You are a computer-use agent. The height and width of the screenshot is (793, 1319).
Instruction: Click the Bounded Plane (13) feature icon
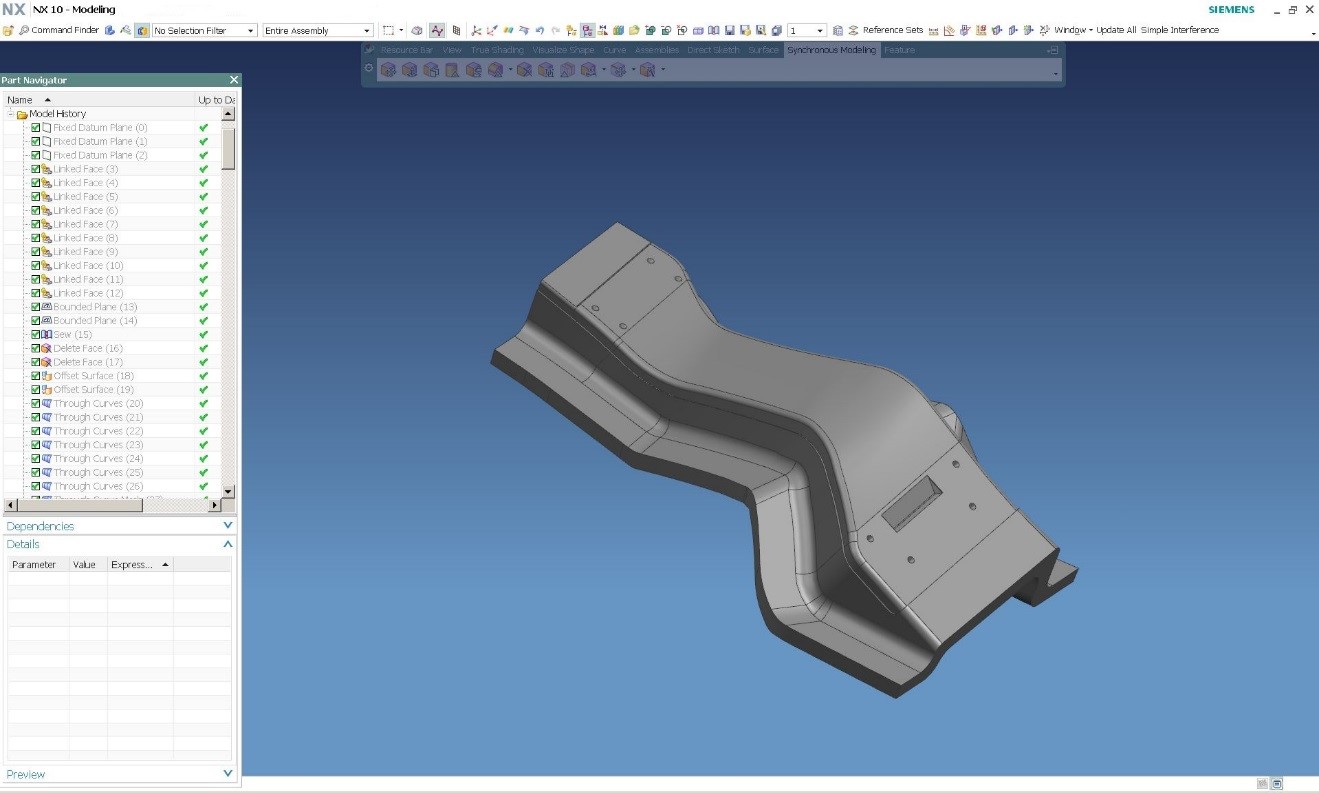coord(46,307)
